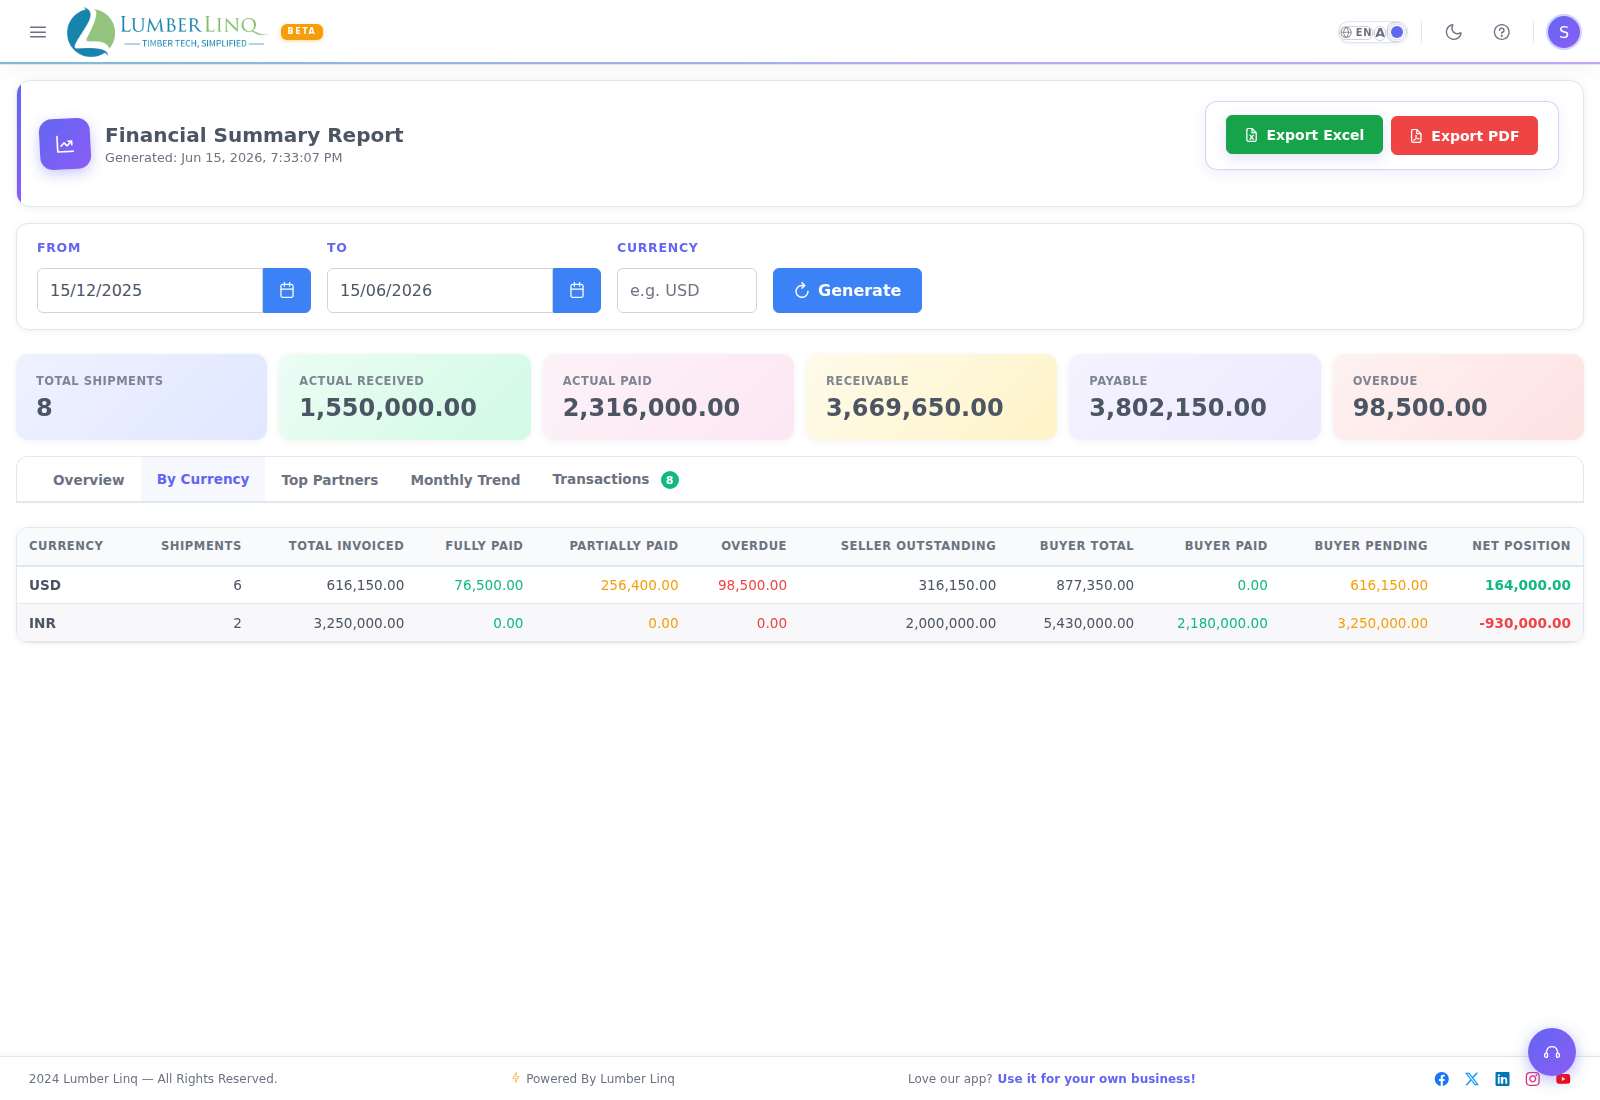The width and height of the screenshot is (1600, 1100).
Task: Click INR seller outstanding 2,000,000.00
Action: coord(951,623)
